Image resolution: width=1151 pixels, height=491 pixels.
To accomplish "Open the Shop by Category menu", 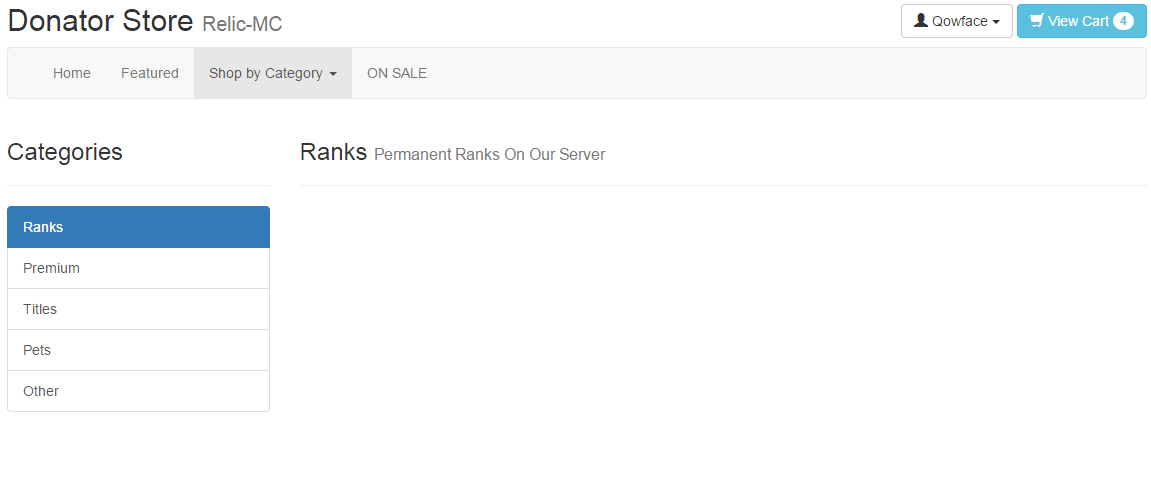I will tap(266, 73).
